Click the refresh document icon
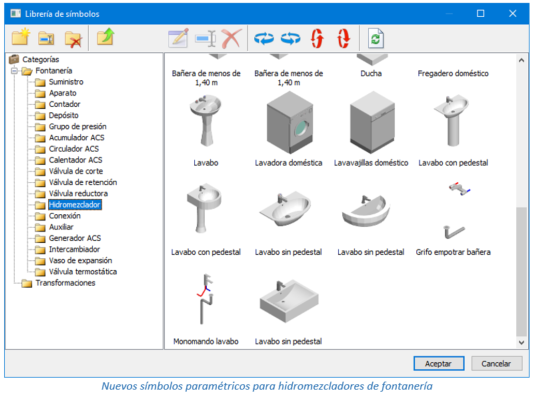 (x=376, y=38)
